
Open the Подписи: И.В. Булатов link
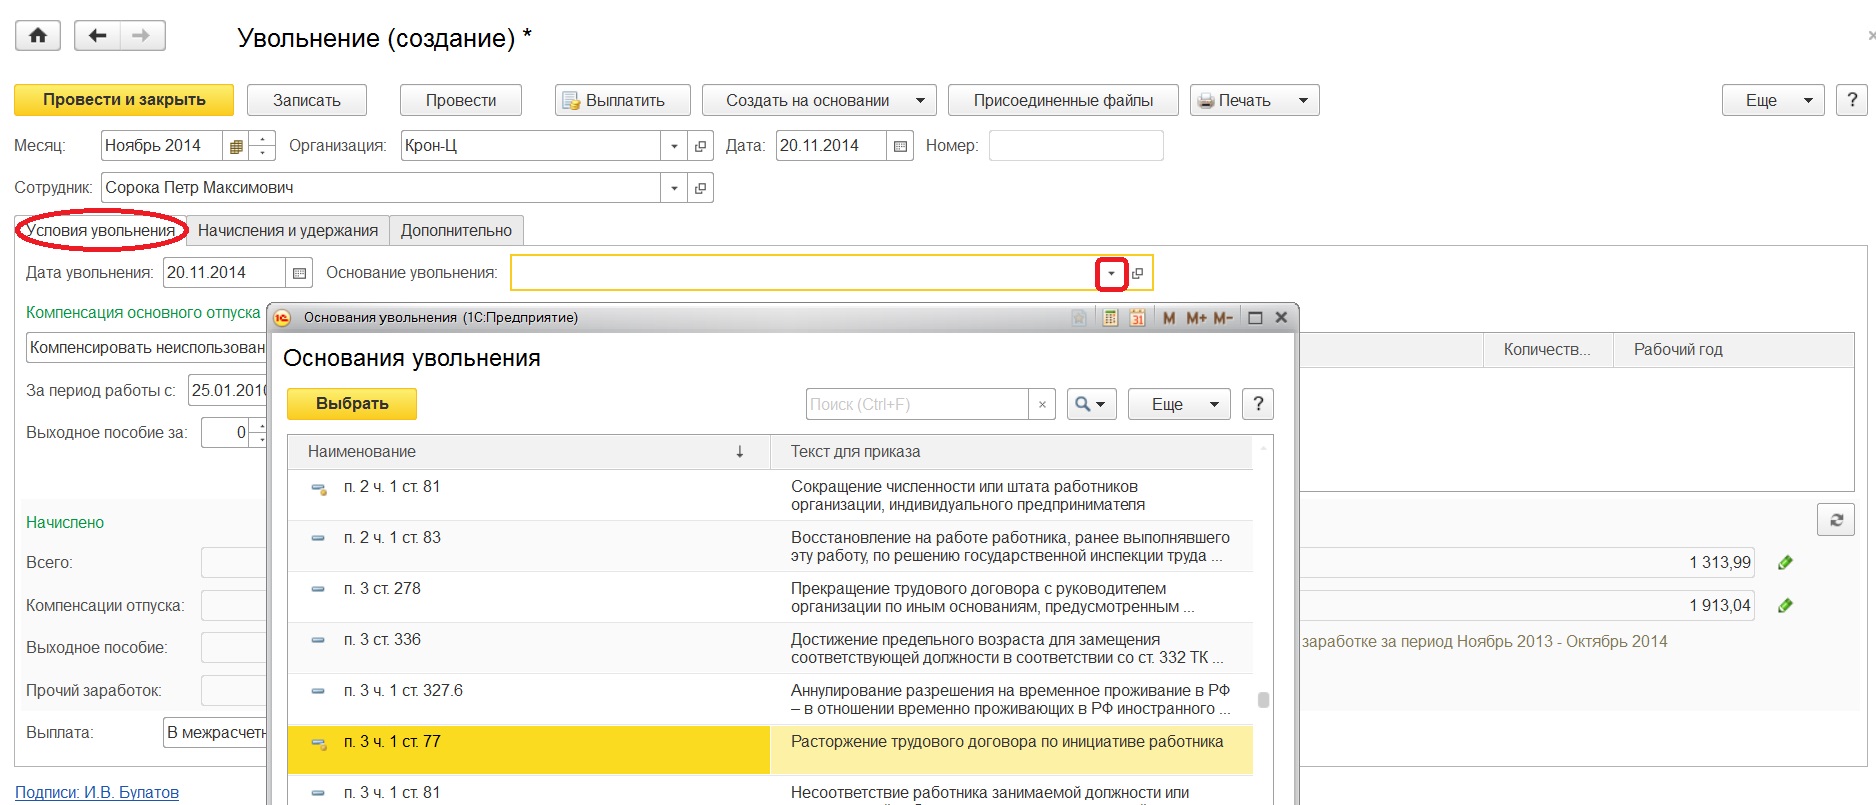tap(97, 792)
